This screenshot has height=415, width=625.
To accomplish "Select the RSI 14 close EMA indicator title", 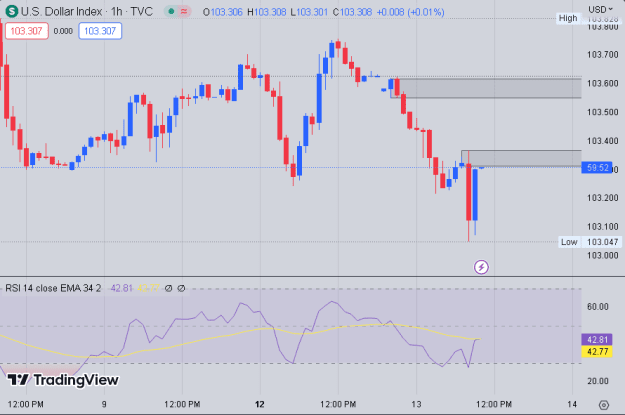I will [53, 288].
